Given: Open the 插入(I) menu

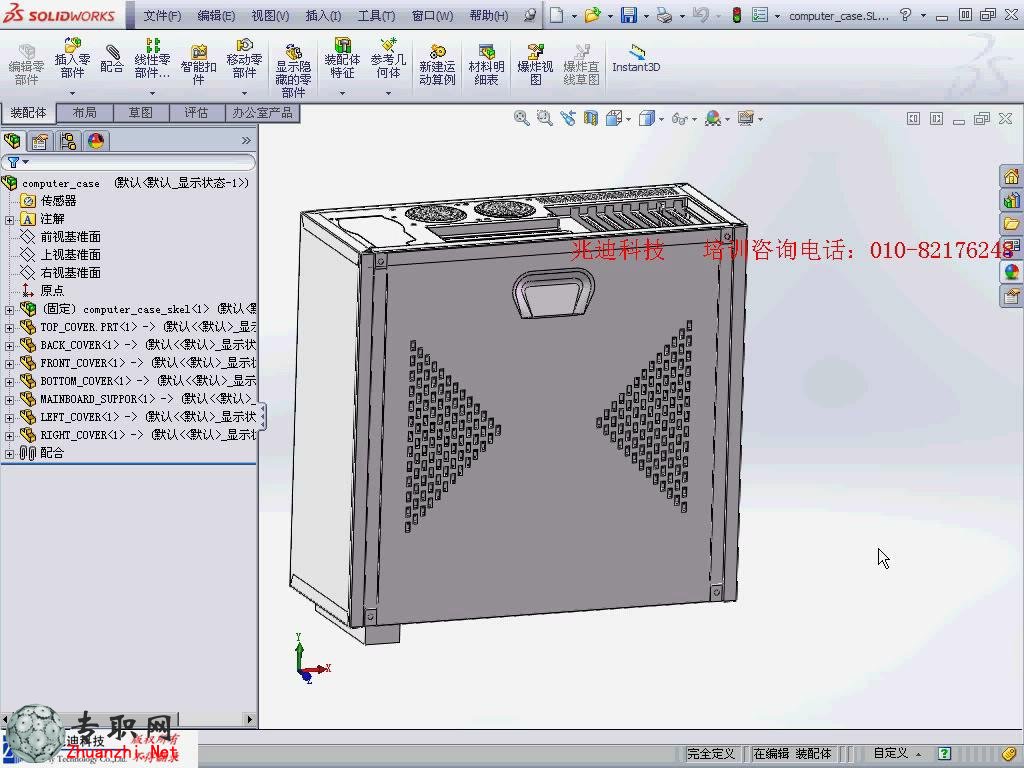Looking at the screenshot, I should pos(323,16).
